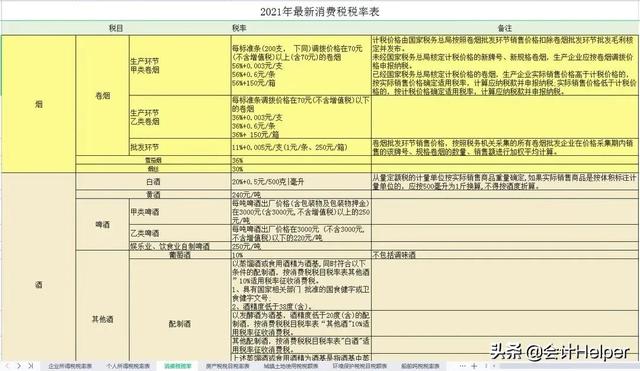Add a new sheet with the plus icon

click(x=474, y=366)
